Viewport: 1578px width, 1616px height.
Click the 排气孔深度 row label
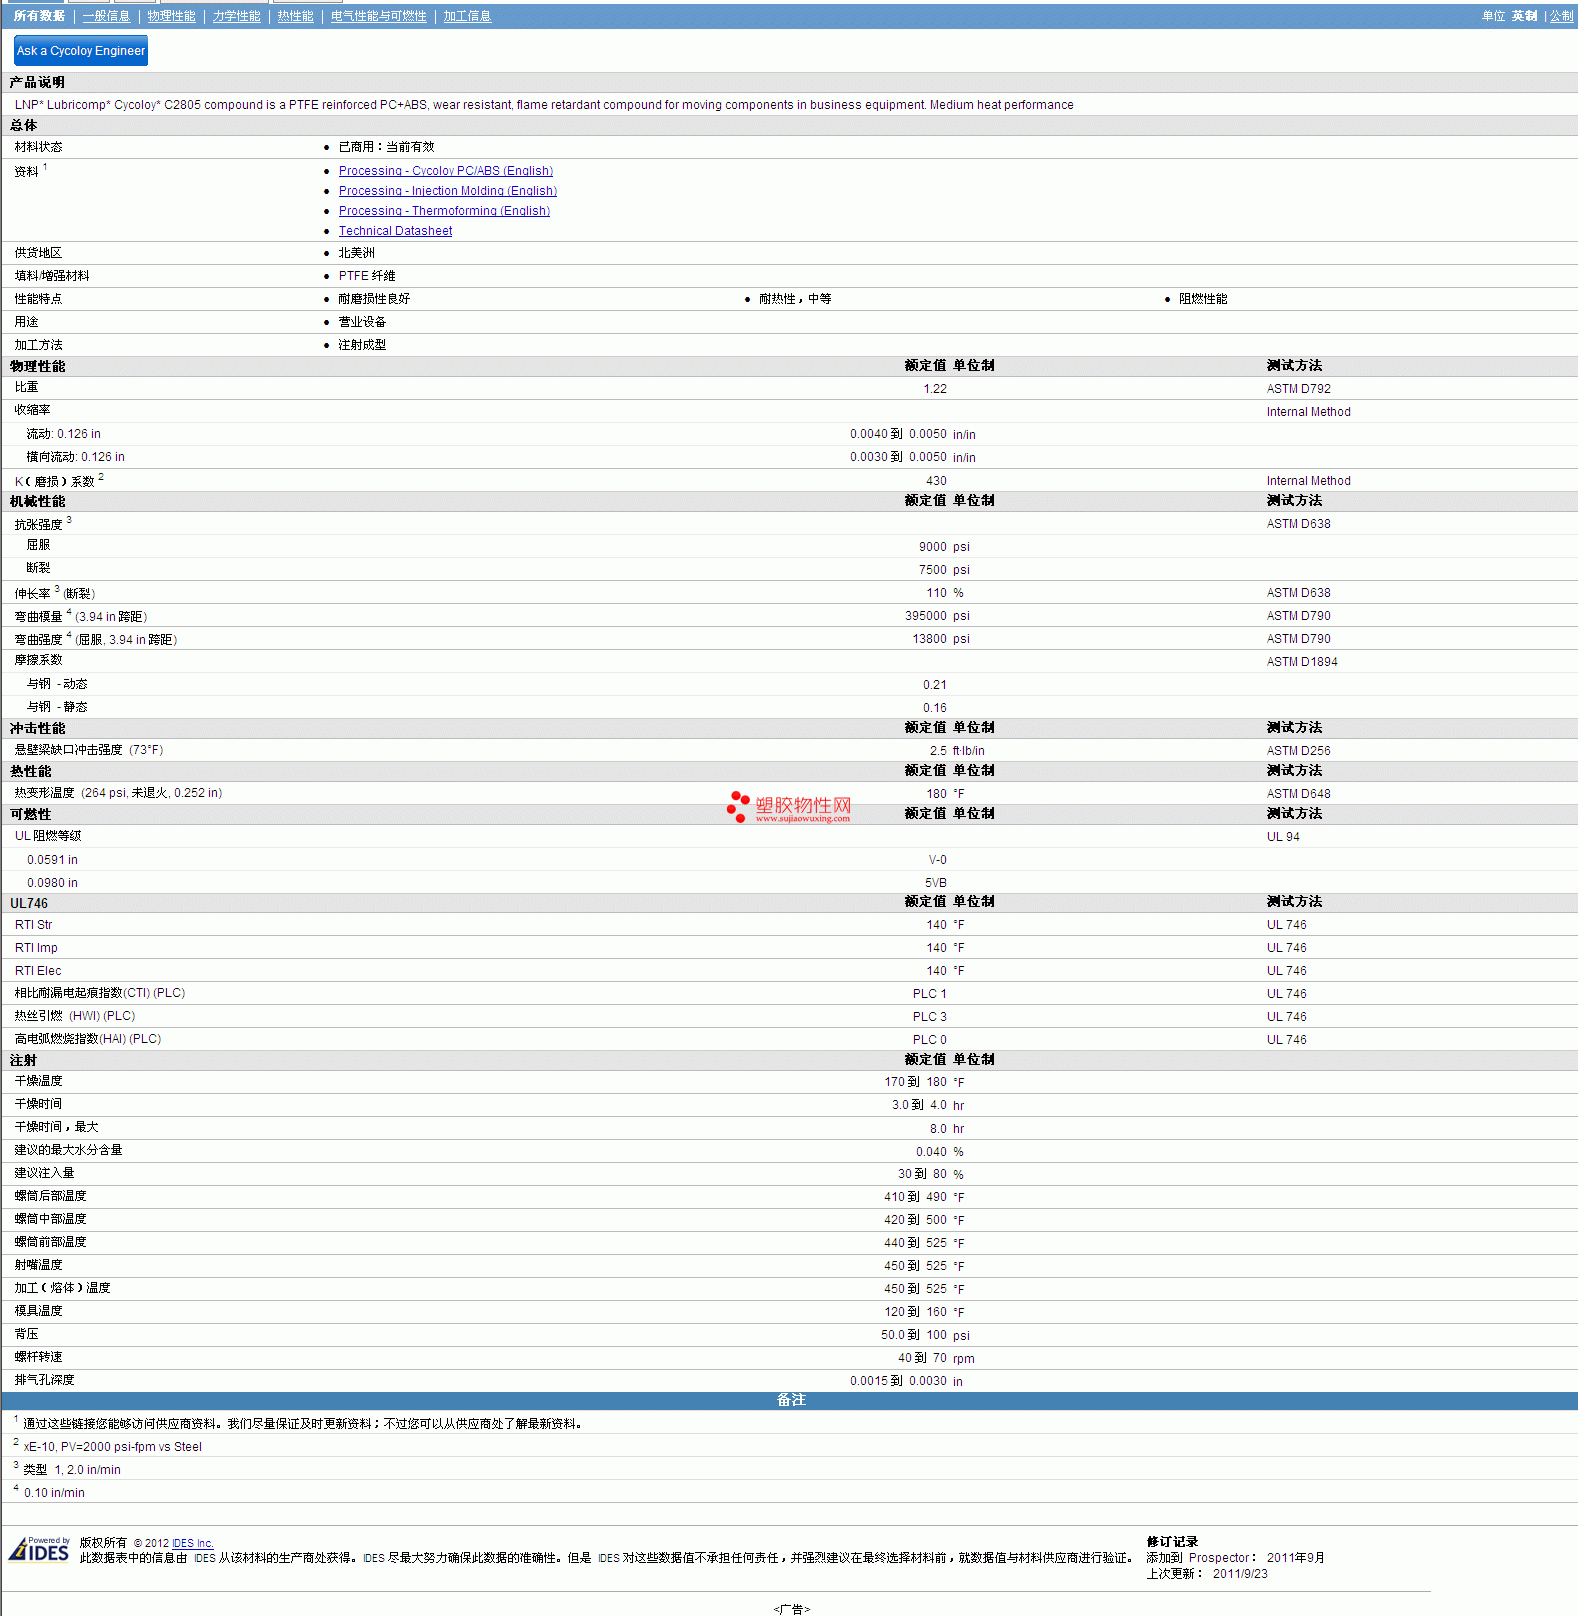[x=44, y=1380]
